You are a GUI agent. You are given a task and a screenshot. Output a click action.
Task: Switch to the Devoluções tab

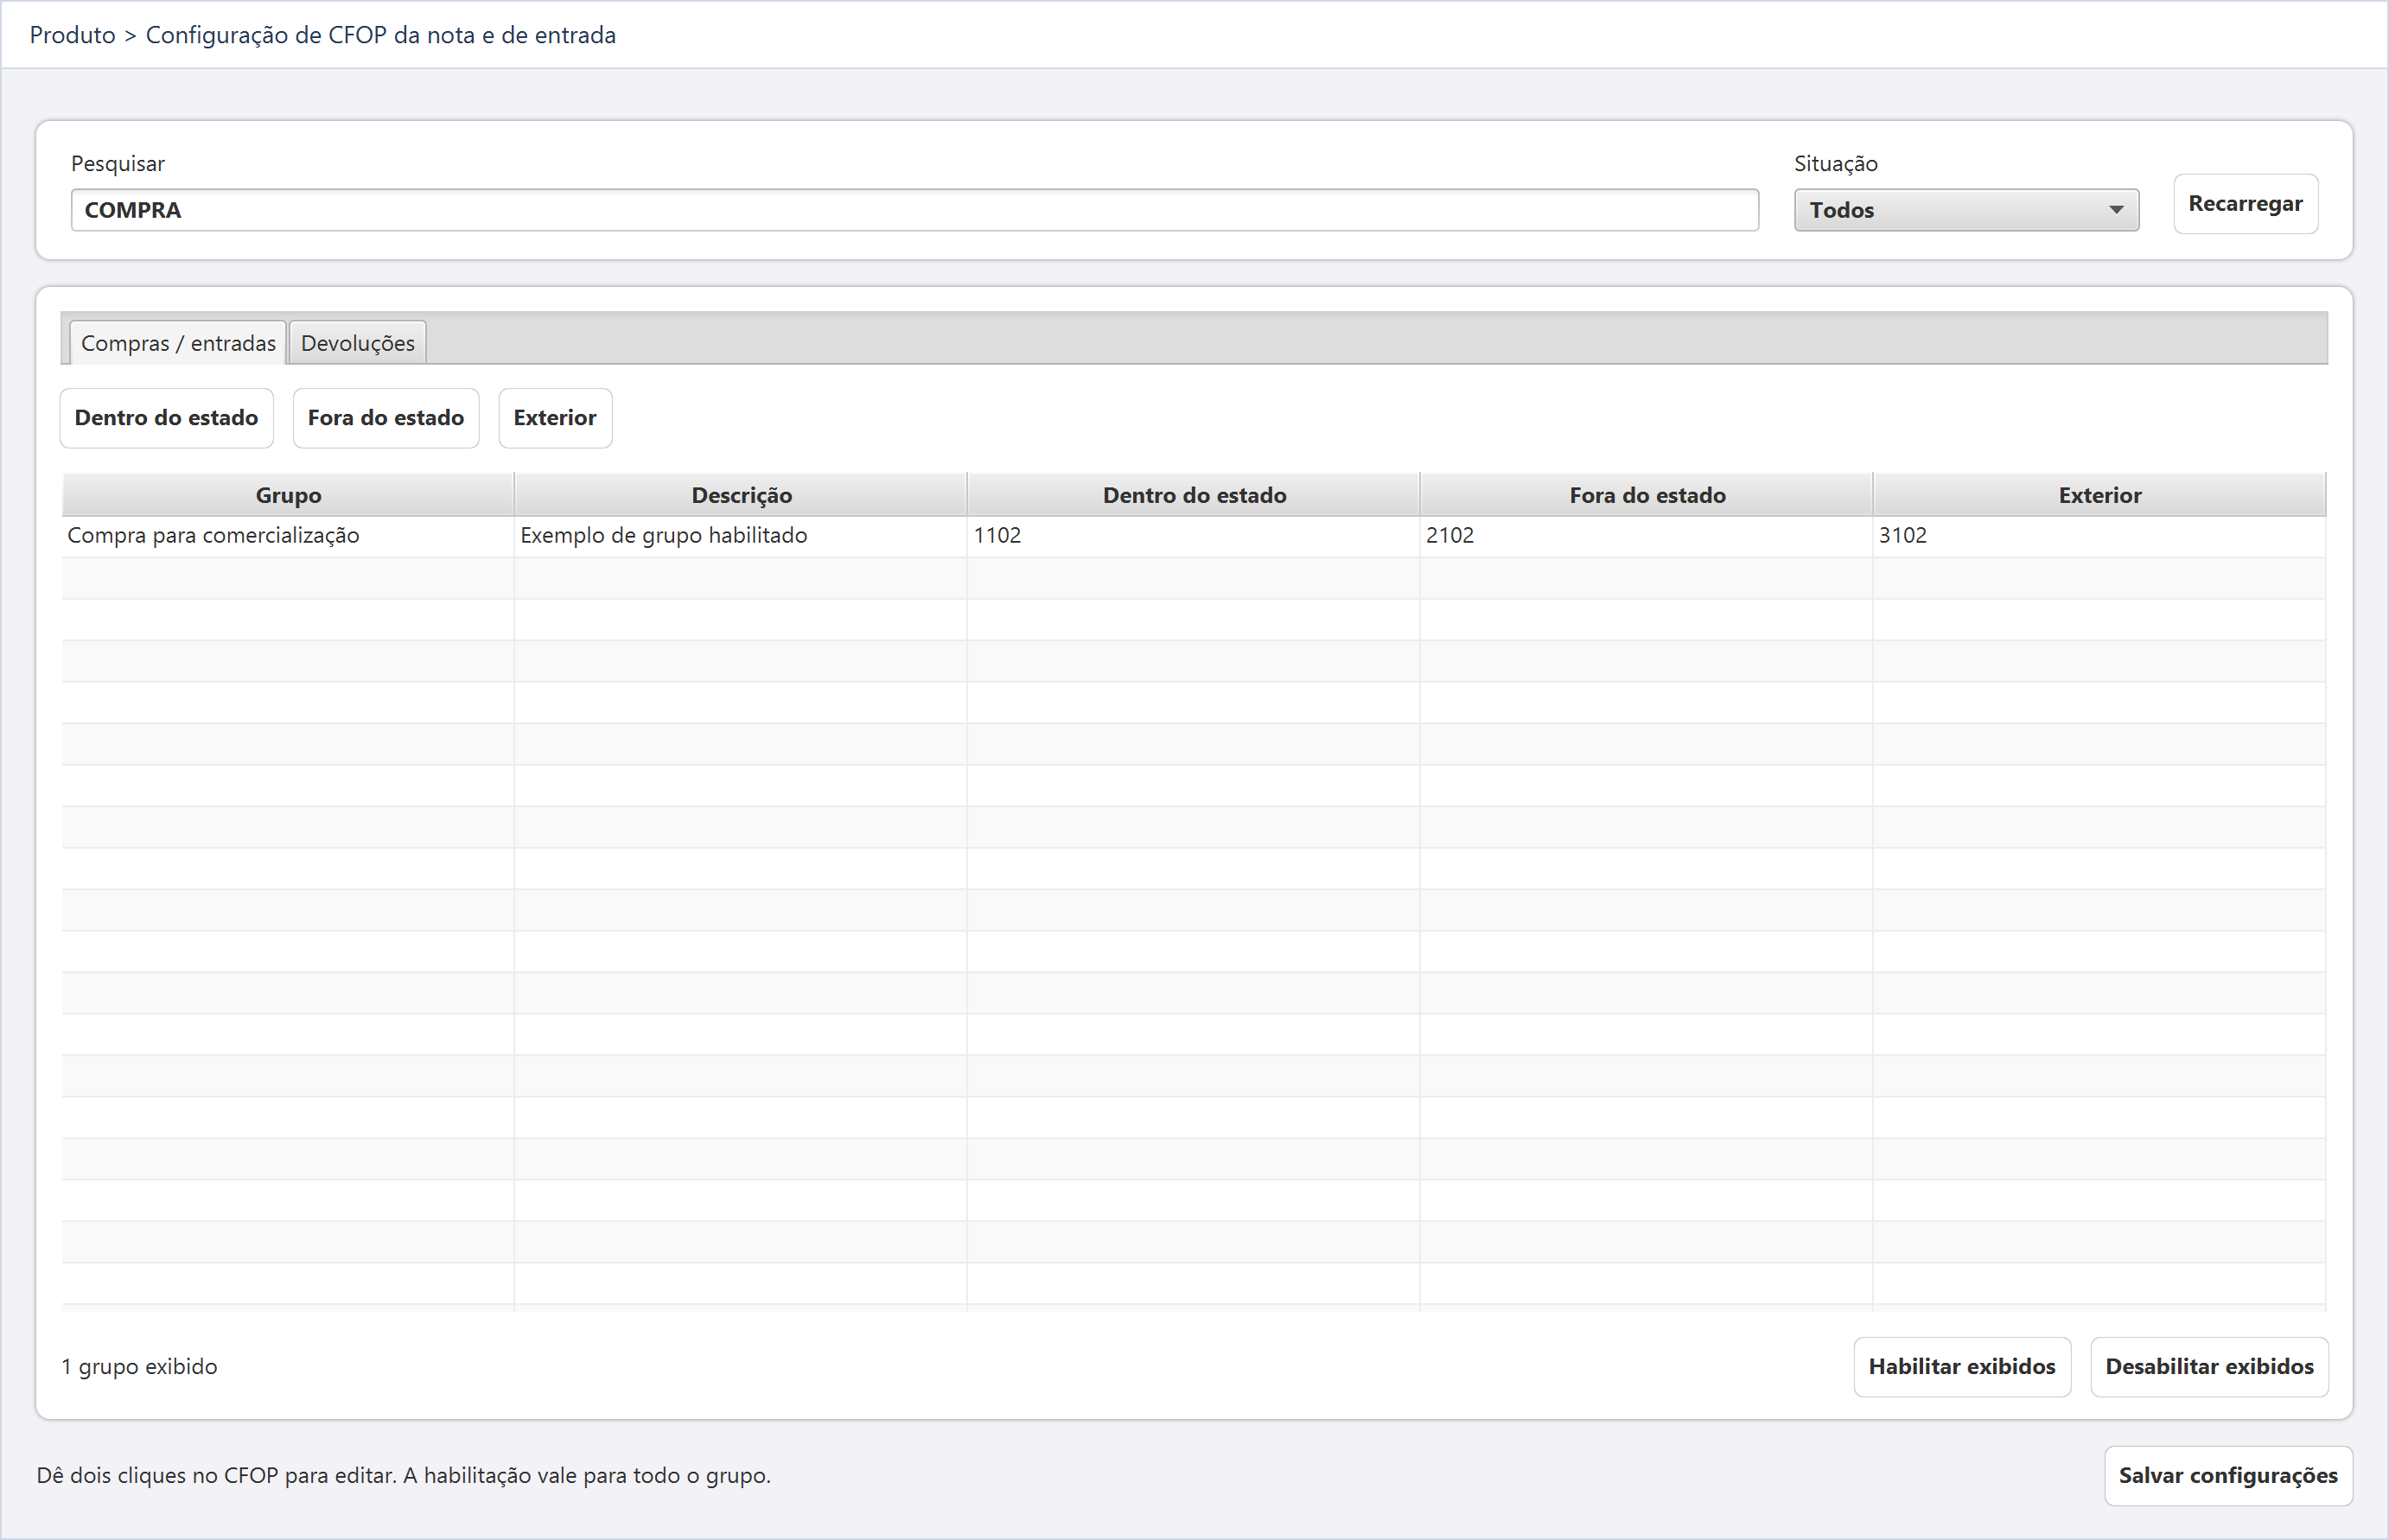point(357,343)
